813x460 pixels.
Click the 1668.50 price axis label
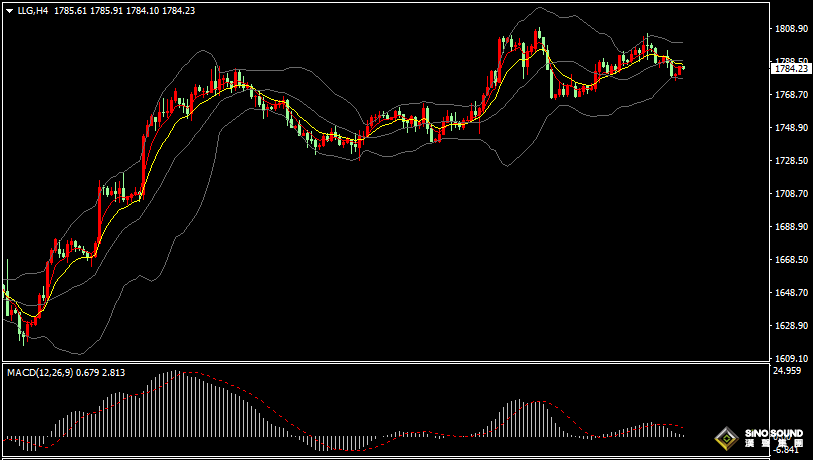click(x=792, y=259)
